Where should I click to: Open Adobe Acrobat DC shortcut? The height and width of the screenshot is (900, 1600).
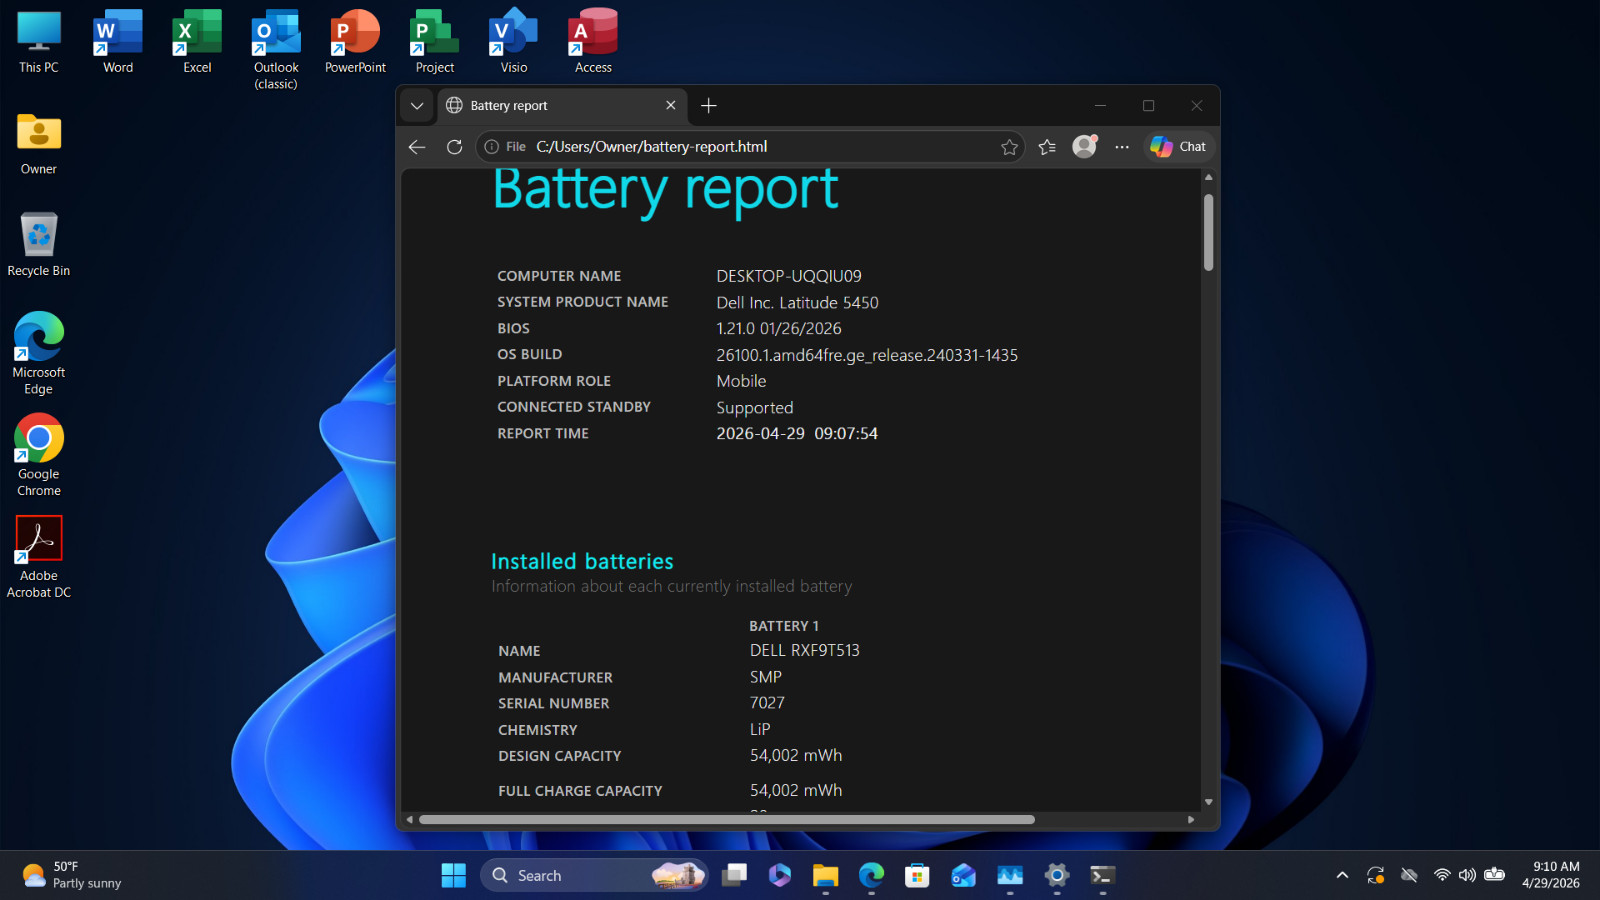coord(39,557)
